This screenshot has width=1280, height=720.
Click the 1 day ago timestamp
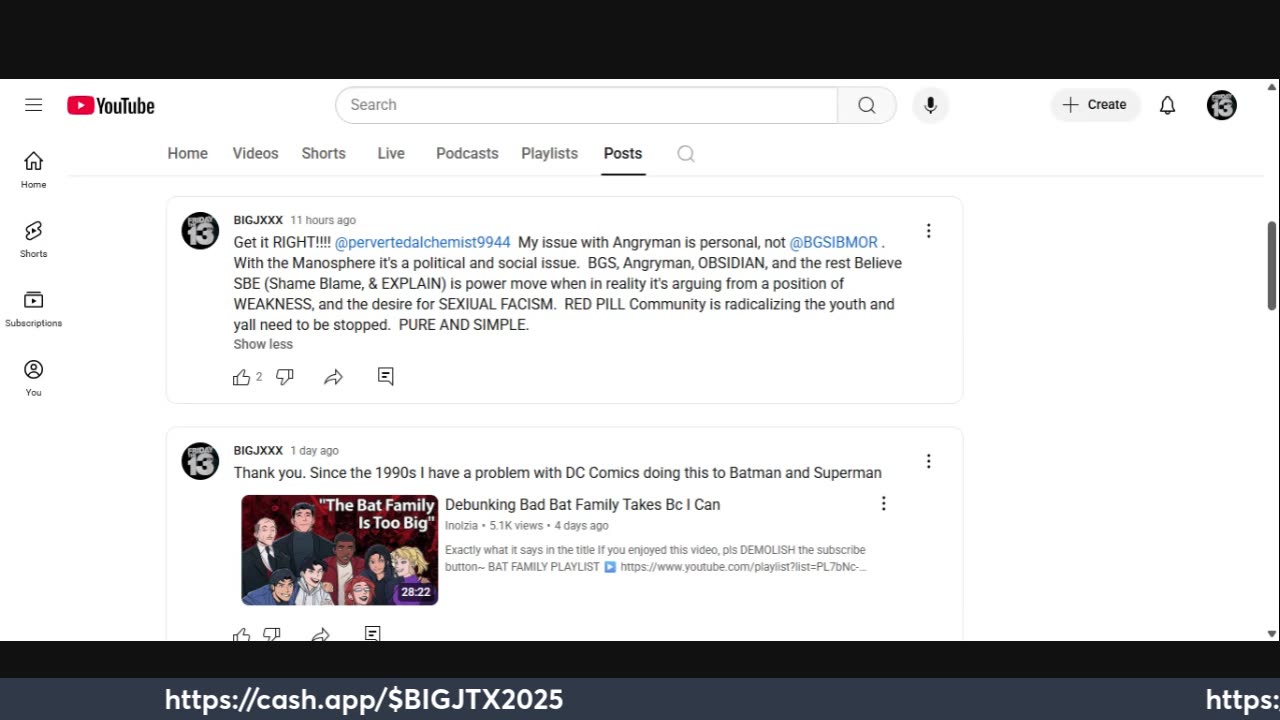click(x=314, y=450)
